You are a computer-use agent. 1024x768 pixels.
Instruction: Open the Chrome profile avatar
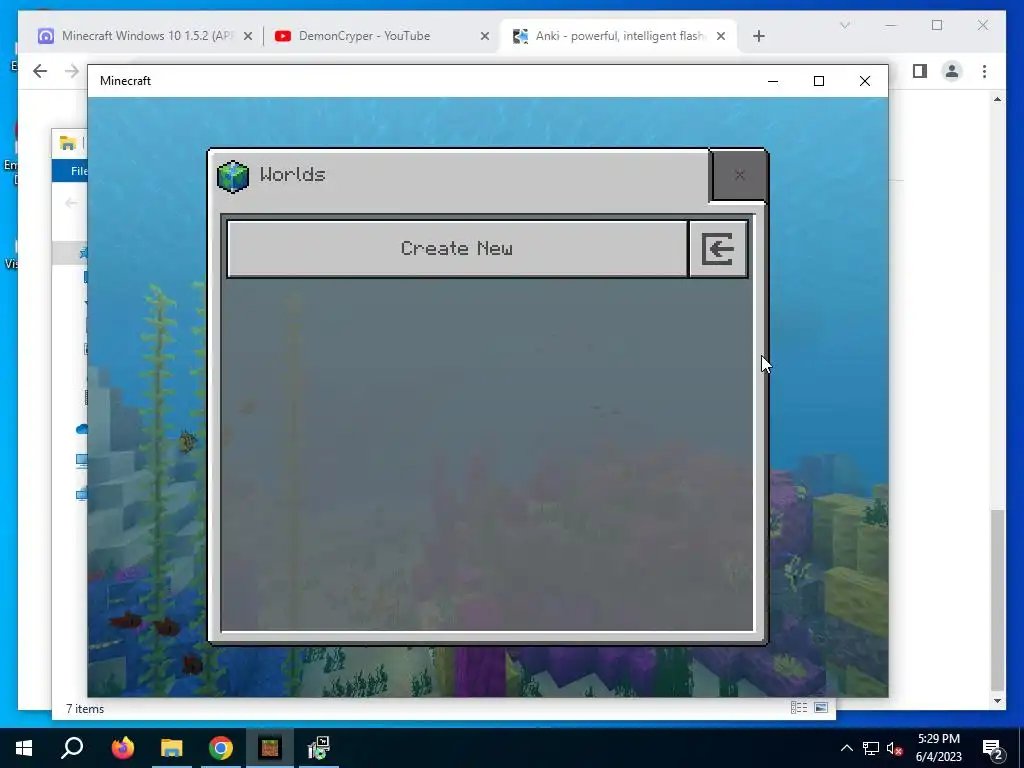(952, 71)
